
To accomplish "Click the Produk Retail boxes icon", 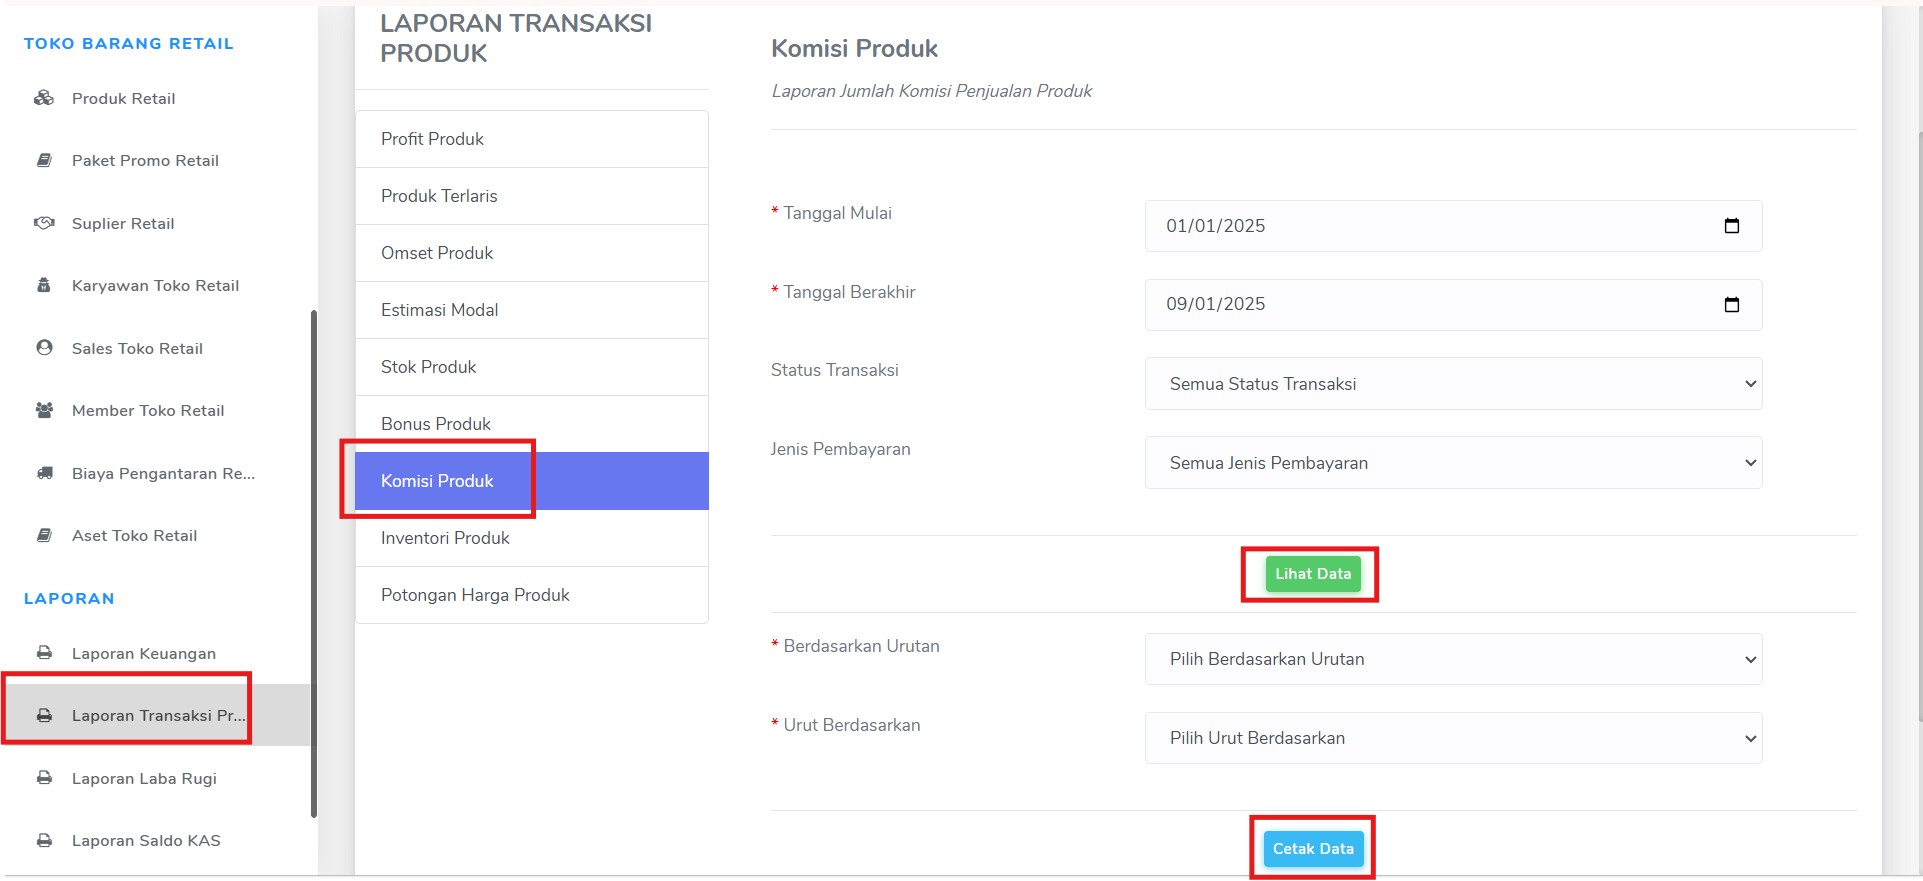I will (44, 98).
